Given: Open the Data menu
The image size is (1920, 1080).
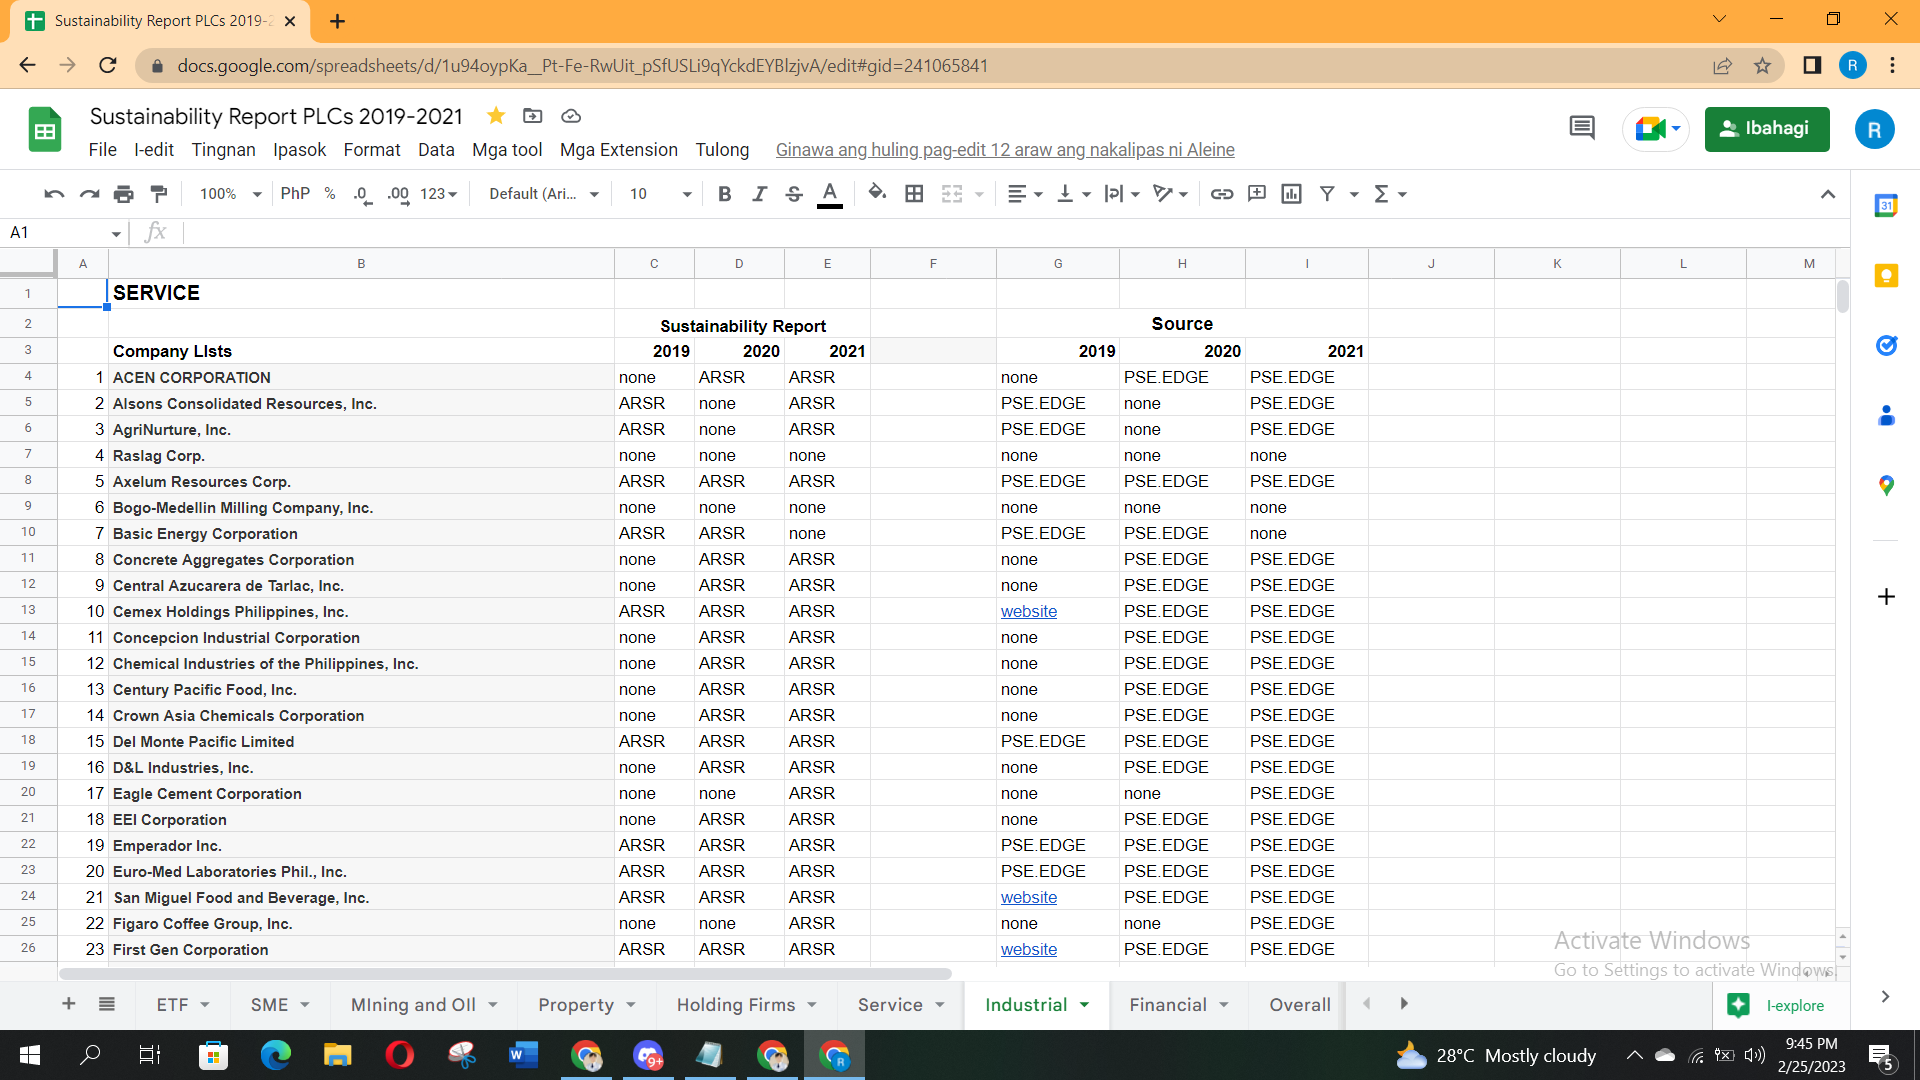Looking at the screenshot, I should (x=436, y=150).
